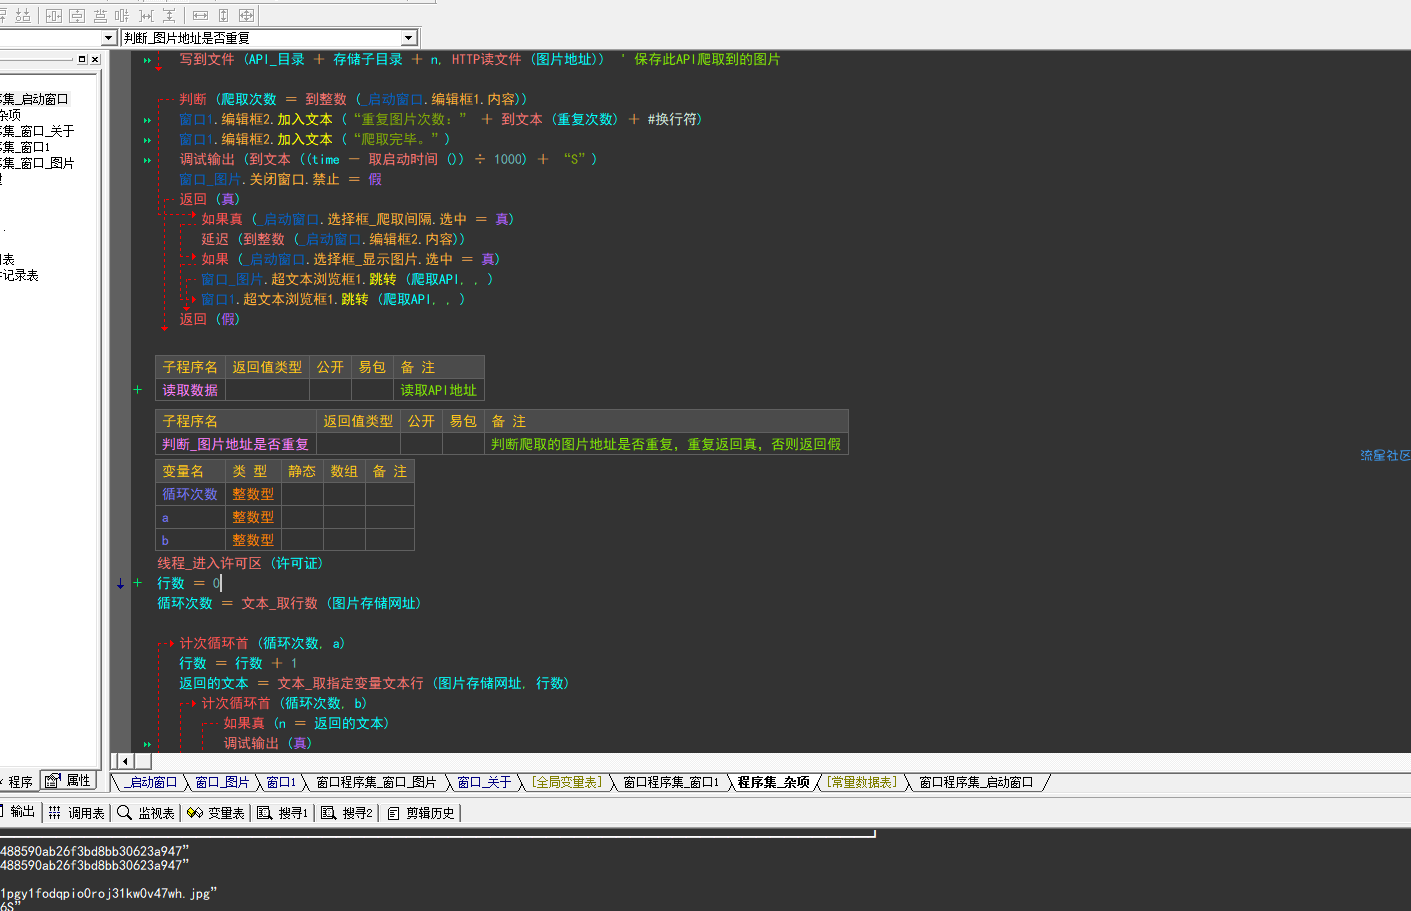
Task: Click the align components' horizontal centers icon
Action: coord(100,16)
